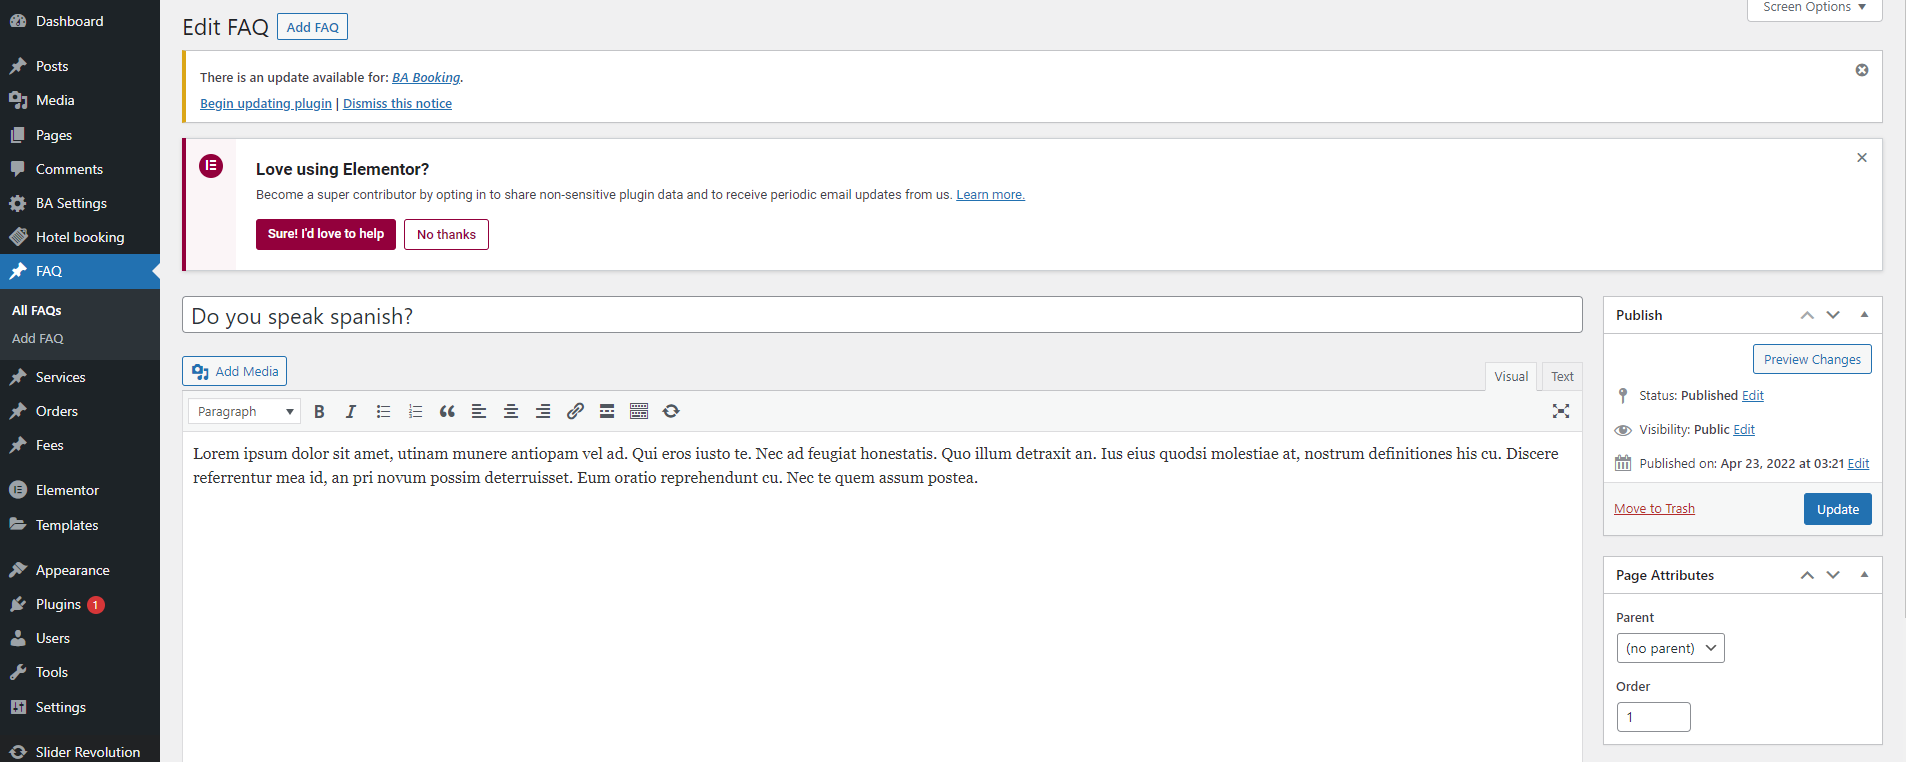
Task: Insert a blockquote in the editor
Action: tap(447, 411)
